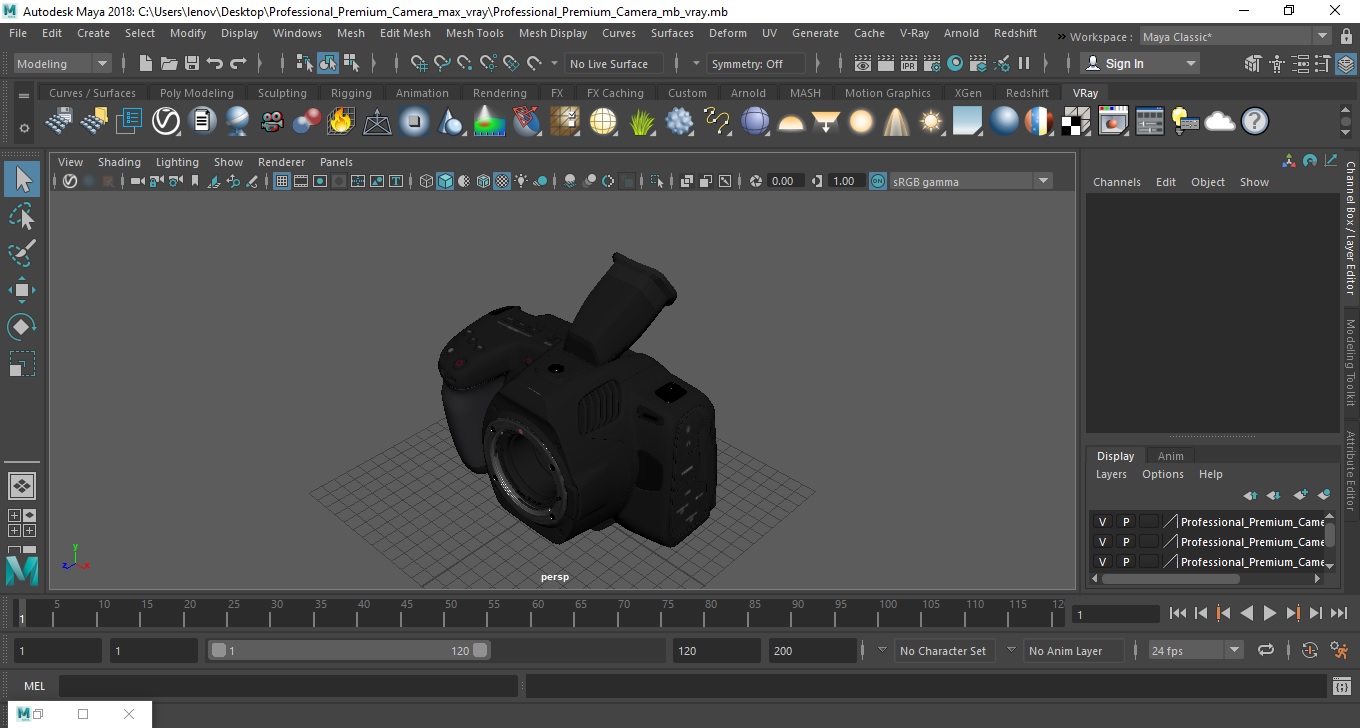This screenshot has width=1360, height=728.
Task: Activate the Rotate tool
Action: point(22,327)
